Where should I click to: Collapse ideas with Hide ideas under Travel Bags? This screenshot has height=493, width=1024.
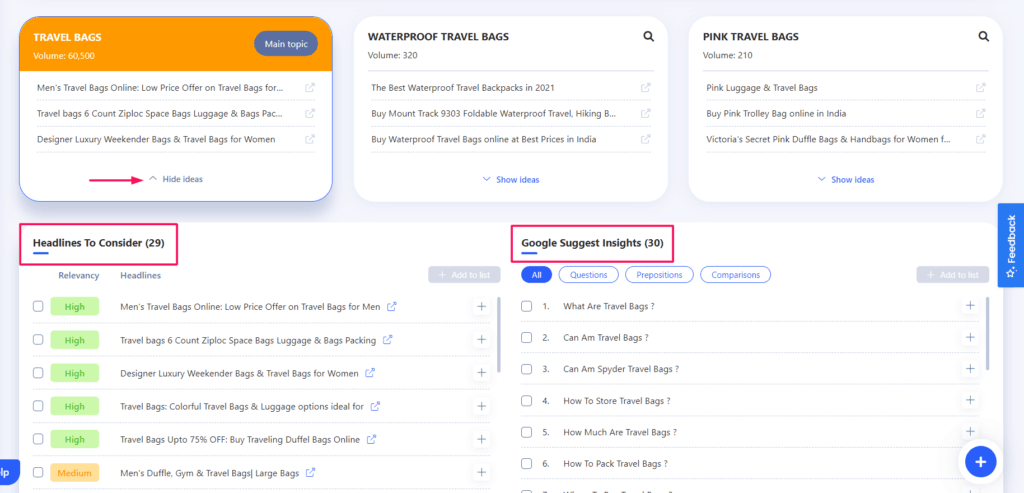pyautogui.click(x=176, y=179)
